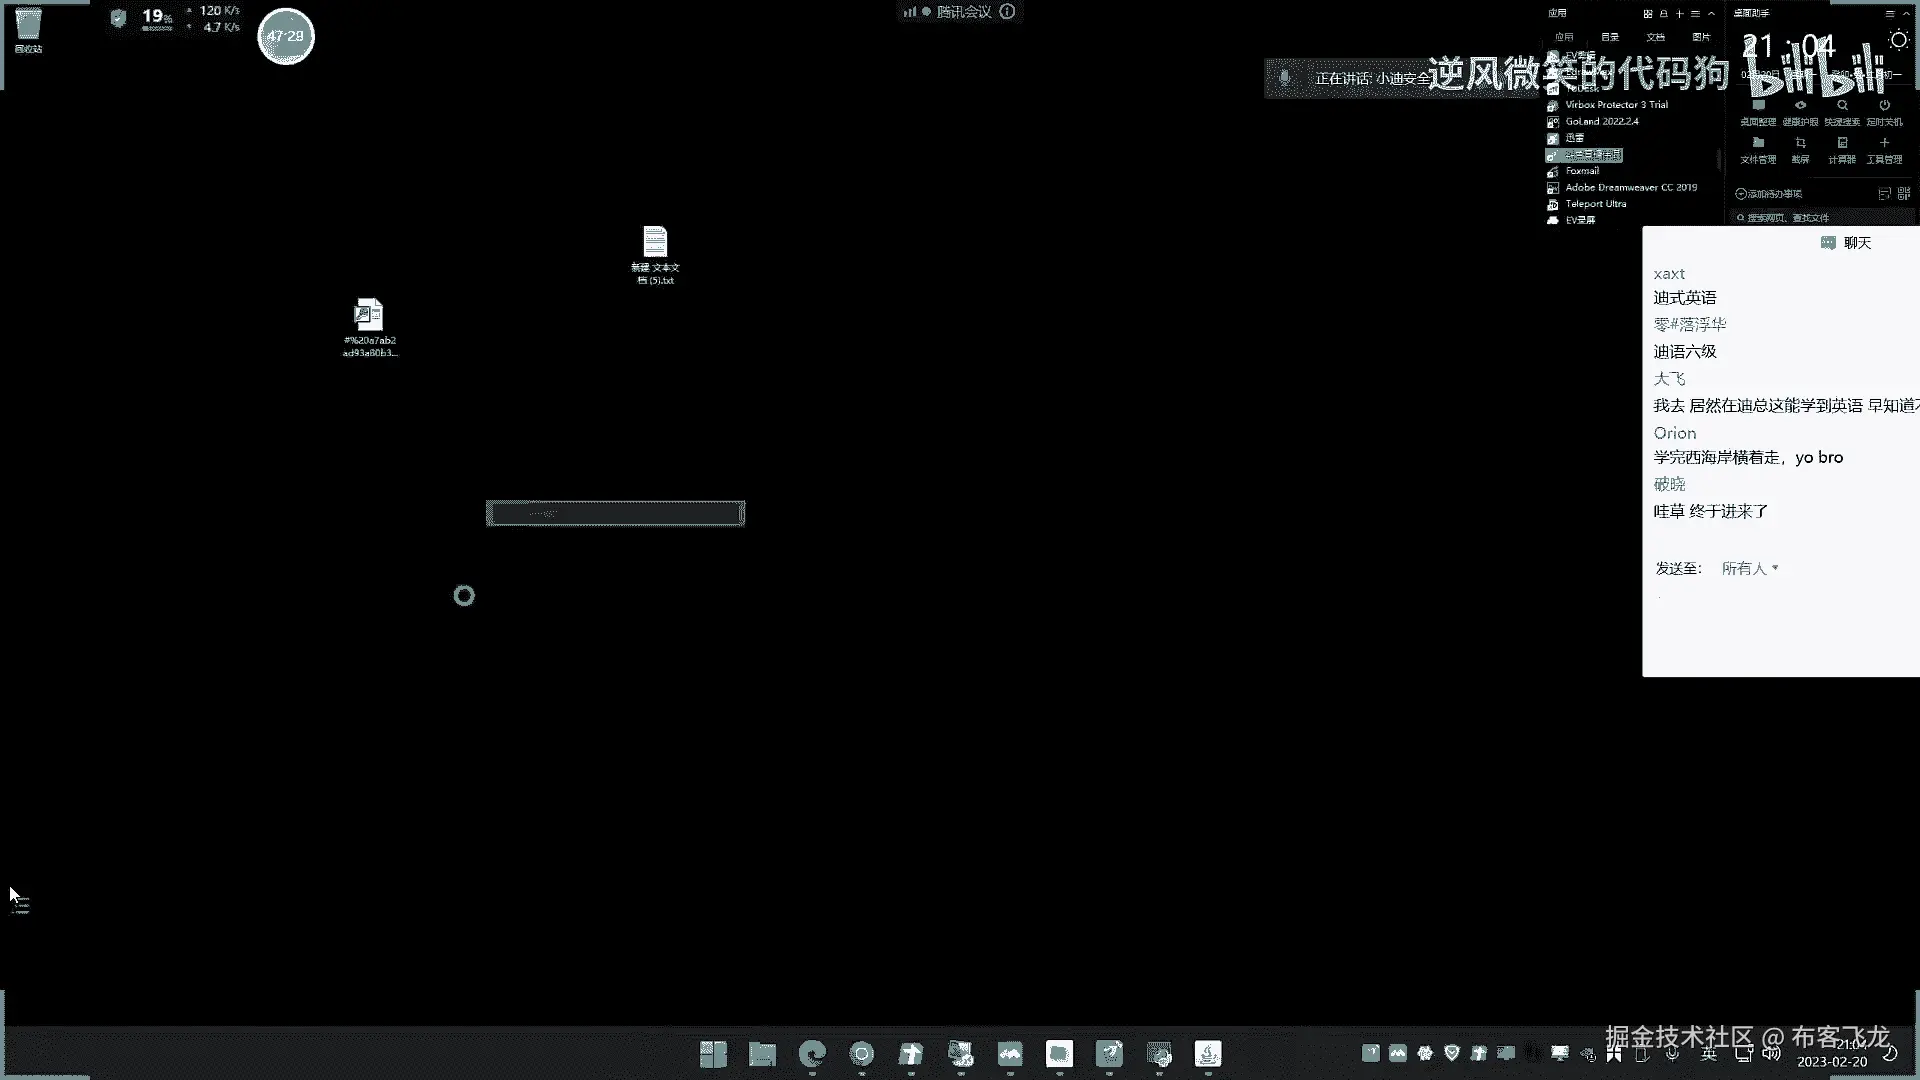Launch GoLand 2022.2.4 from app list

click(1601, 121)
